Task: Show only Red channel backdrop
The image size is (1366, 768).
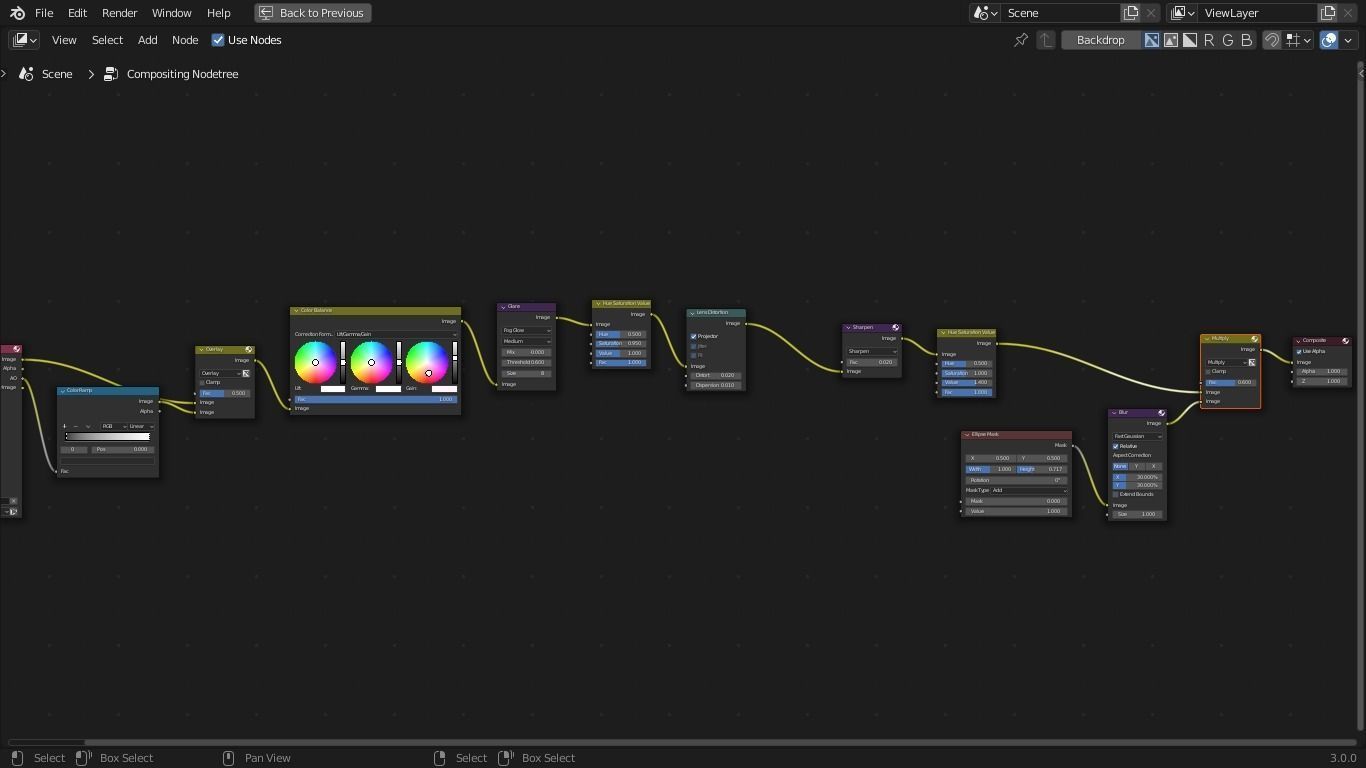Action: point(1209,40)
